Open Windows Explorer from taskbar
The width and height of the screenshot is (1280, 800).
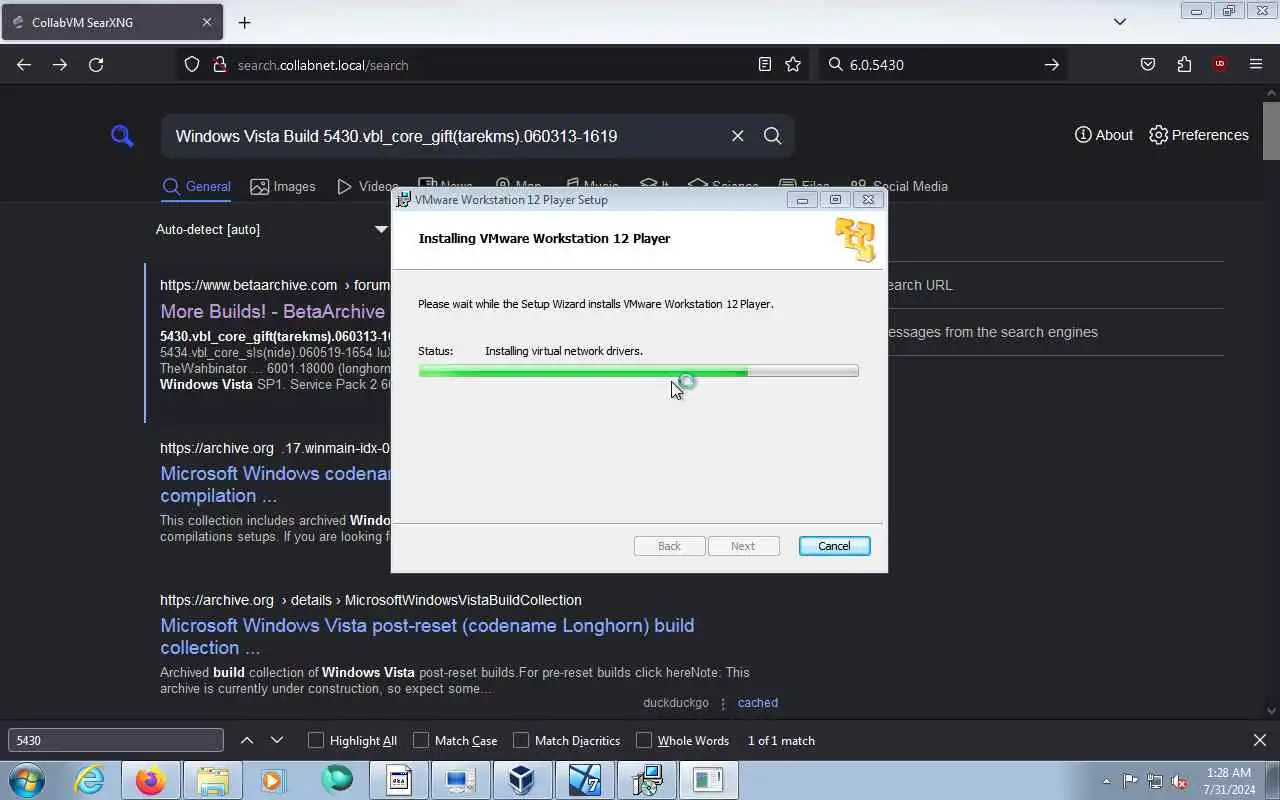pyautogui.click(x=213, y=780)
